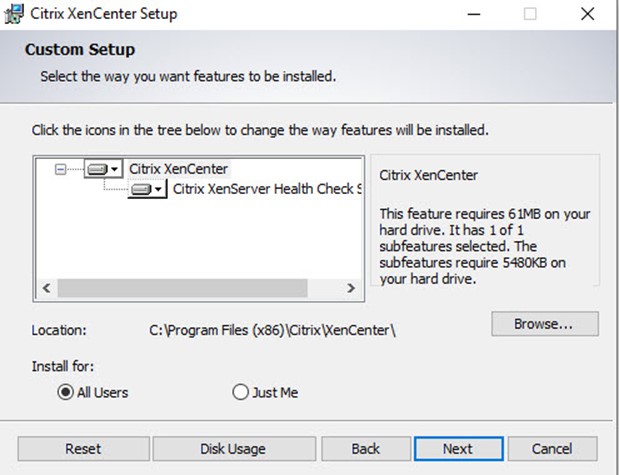Click the Citrix XenCenter feature drive icon
Screen dimensions: 619x475
pos(103,169)
